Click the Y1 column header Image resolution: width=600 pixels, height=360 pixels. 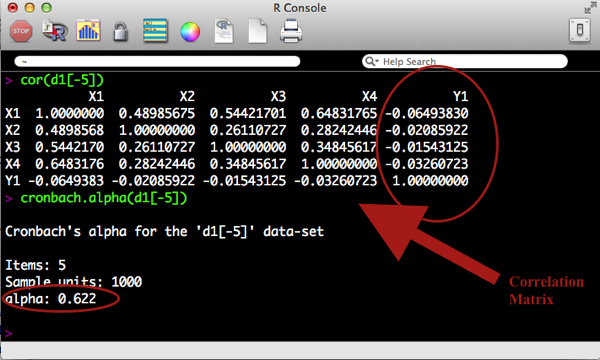460,96
